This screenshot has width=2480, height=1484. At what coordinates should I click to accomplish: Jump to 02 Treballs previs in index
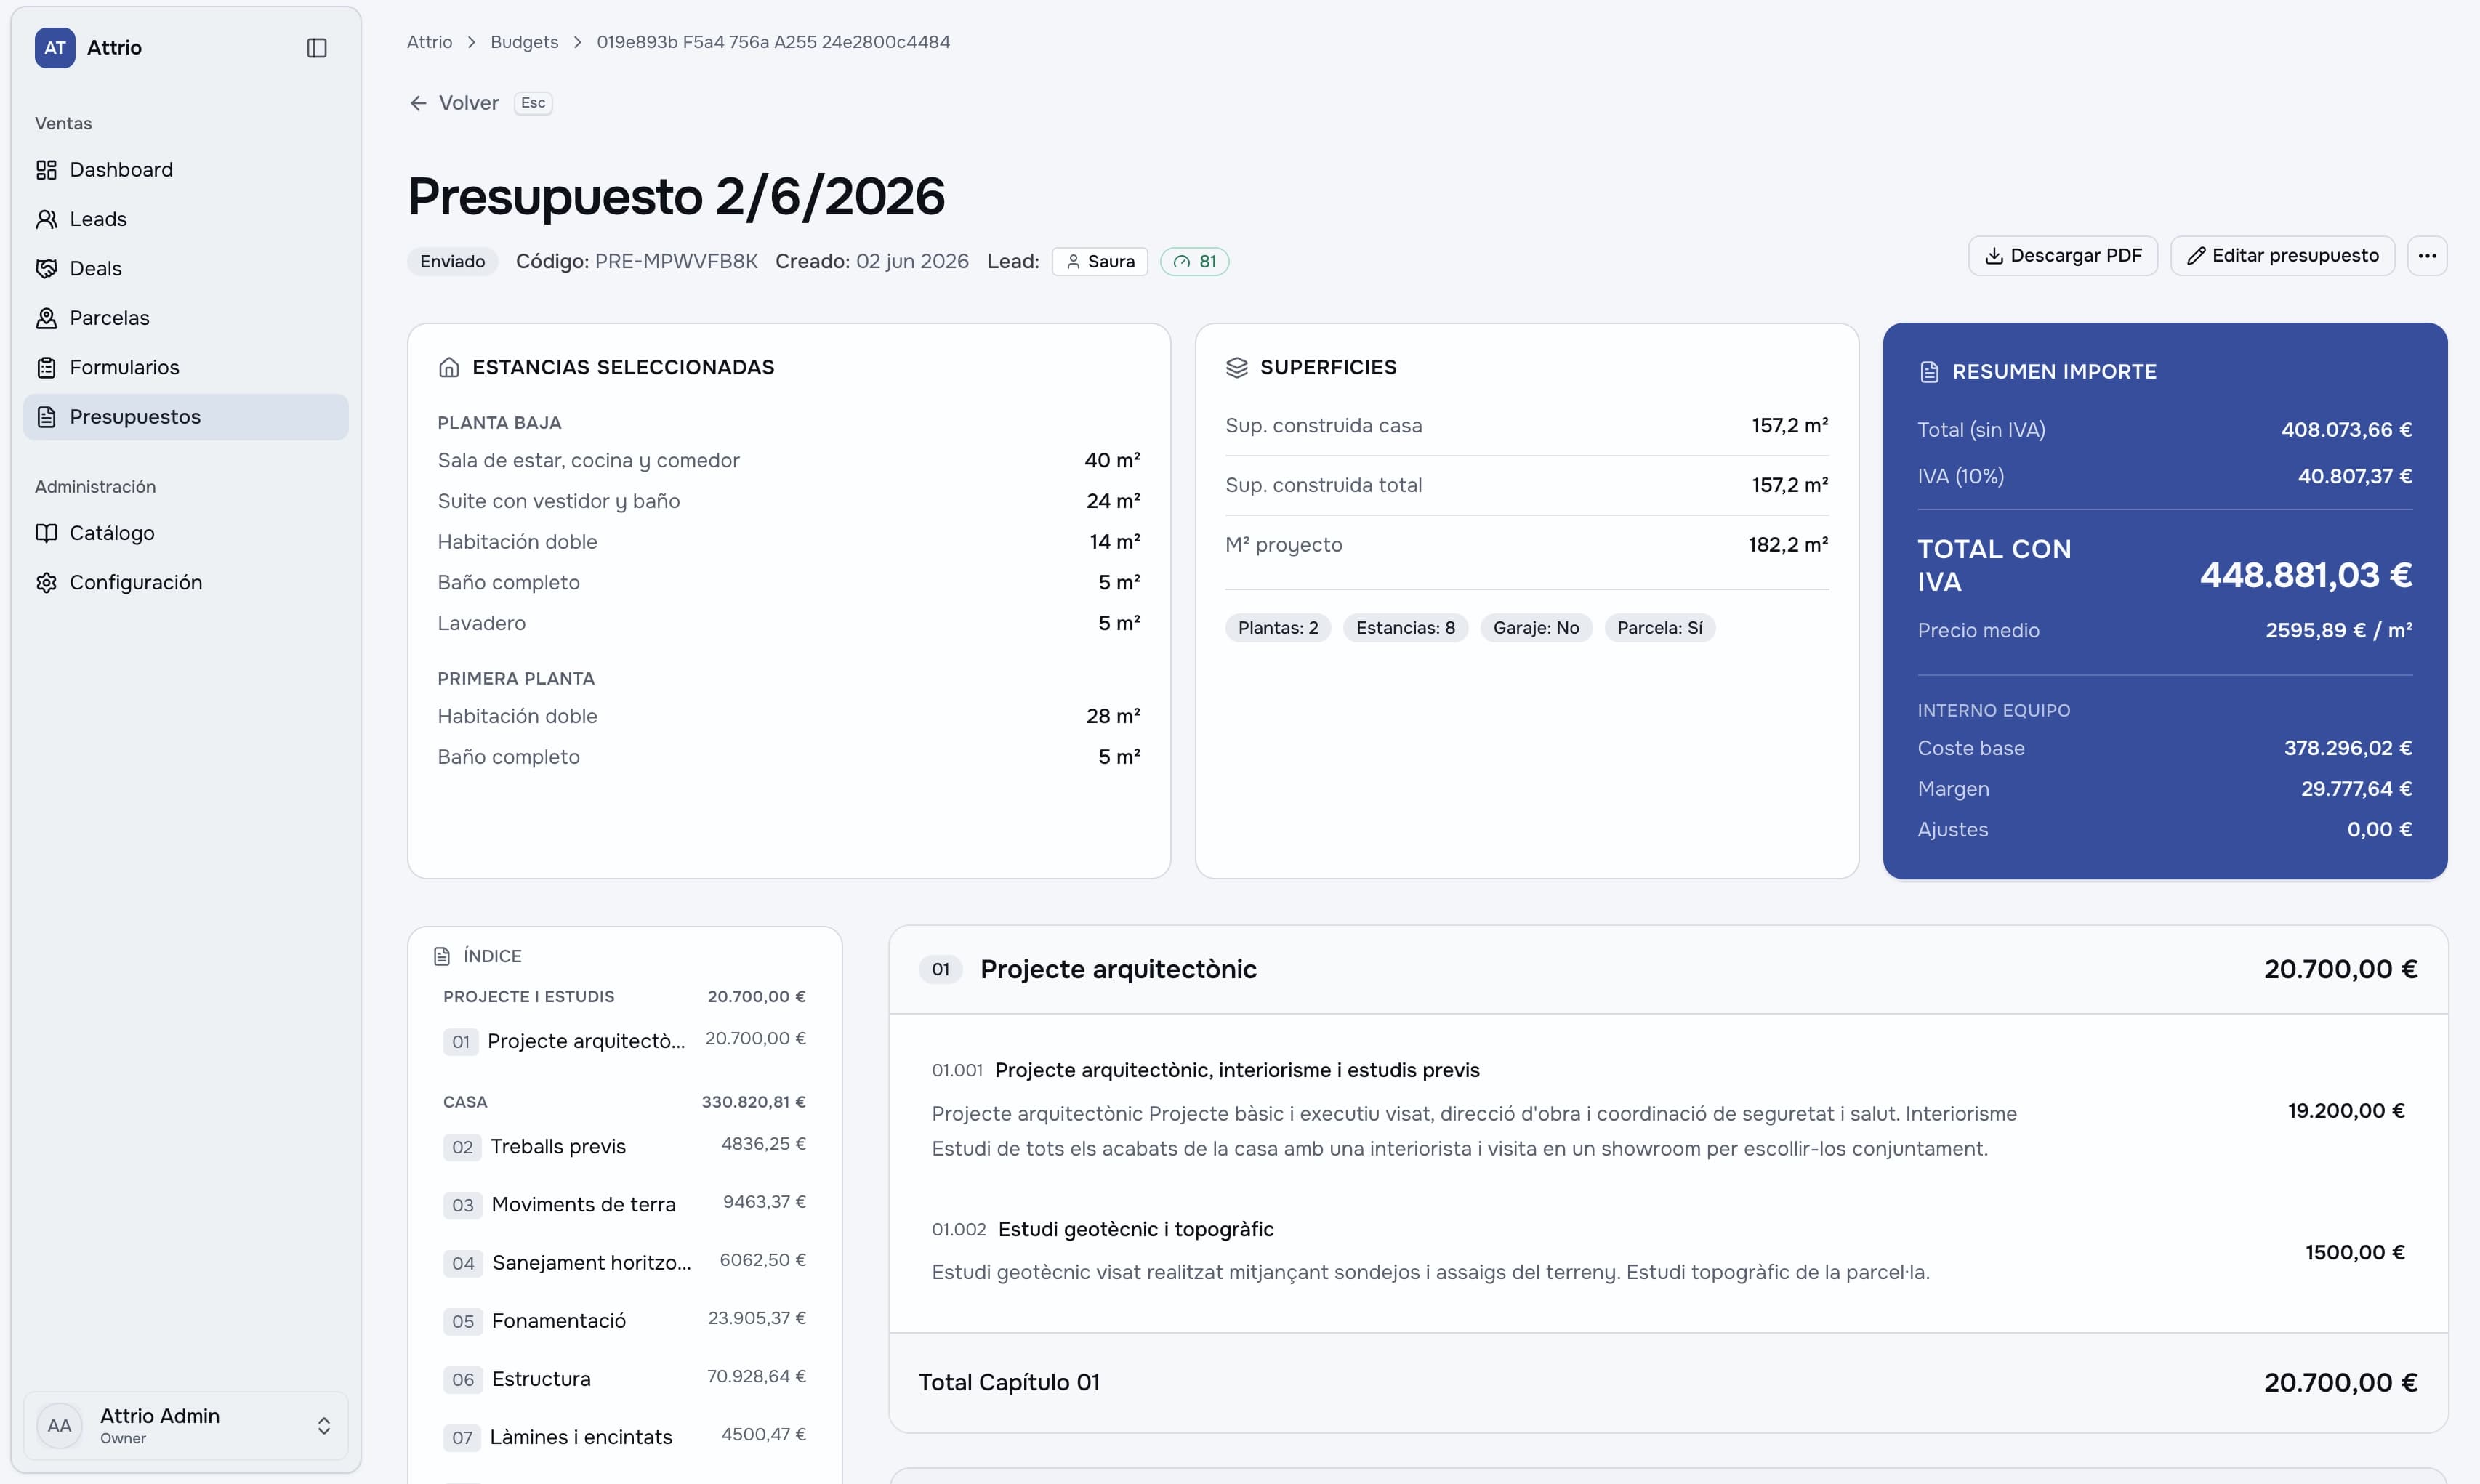pos(624,1147)
